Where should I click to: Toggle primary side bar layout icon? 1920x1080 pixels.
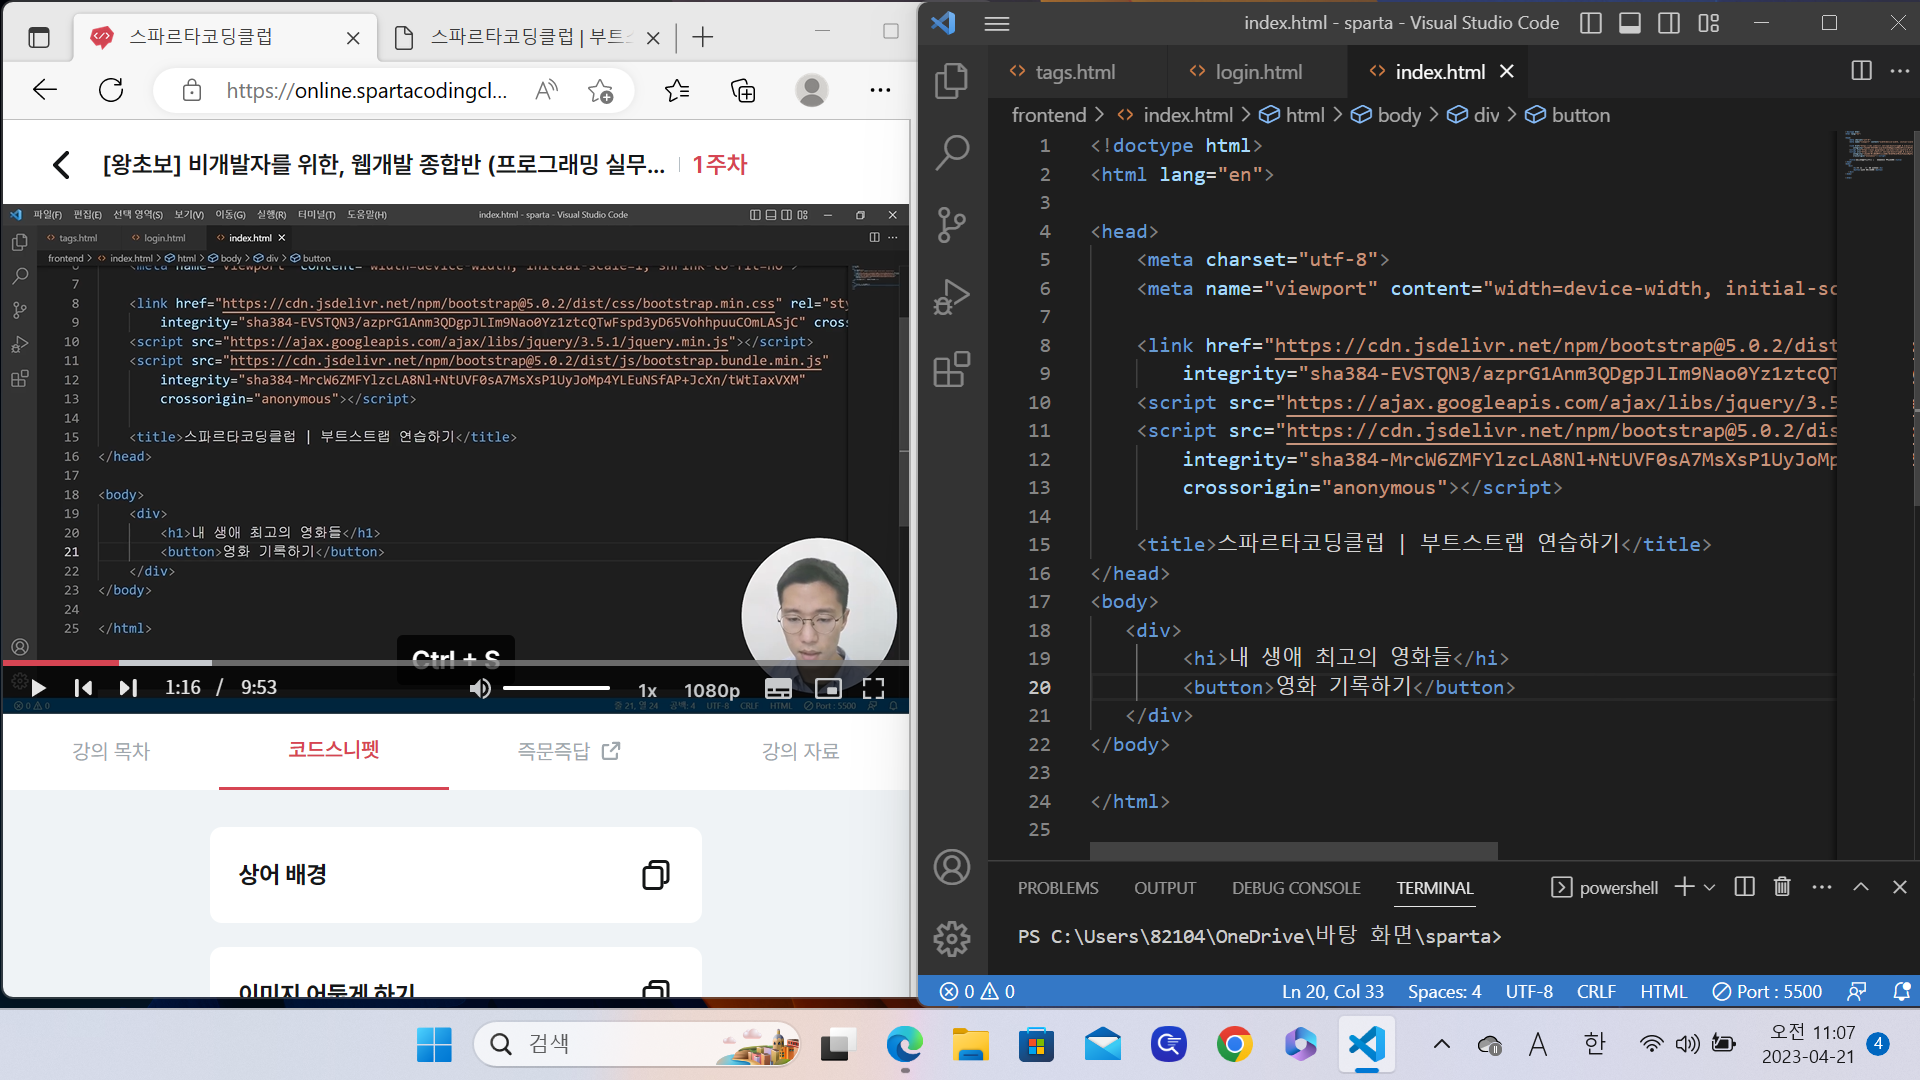pos(1591,23)
